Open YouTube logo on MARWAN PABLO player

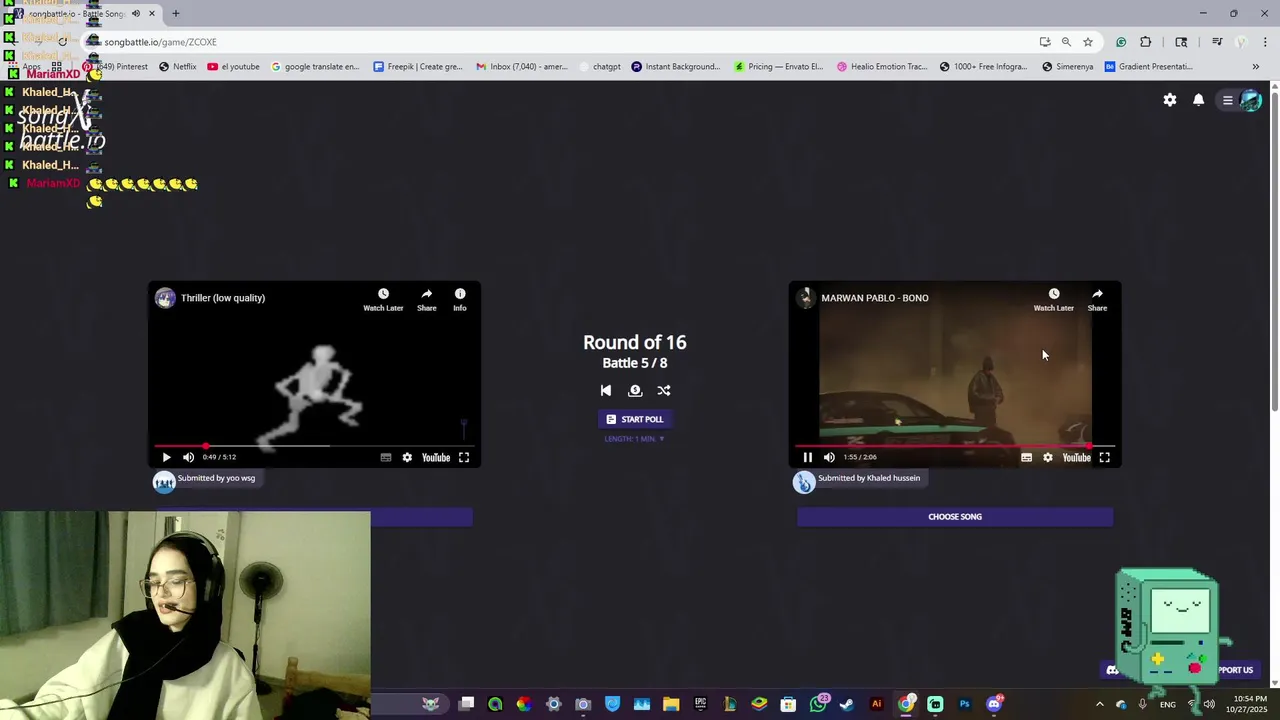tap(1077, 457)
